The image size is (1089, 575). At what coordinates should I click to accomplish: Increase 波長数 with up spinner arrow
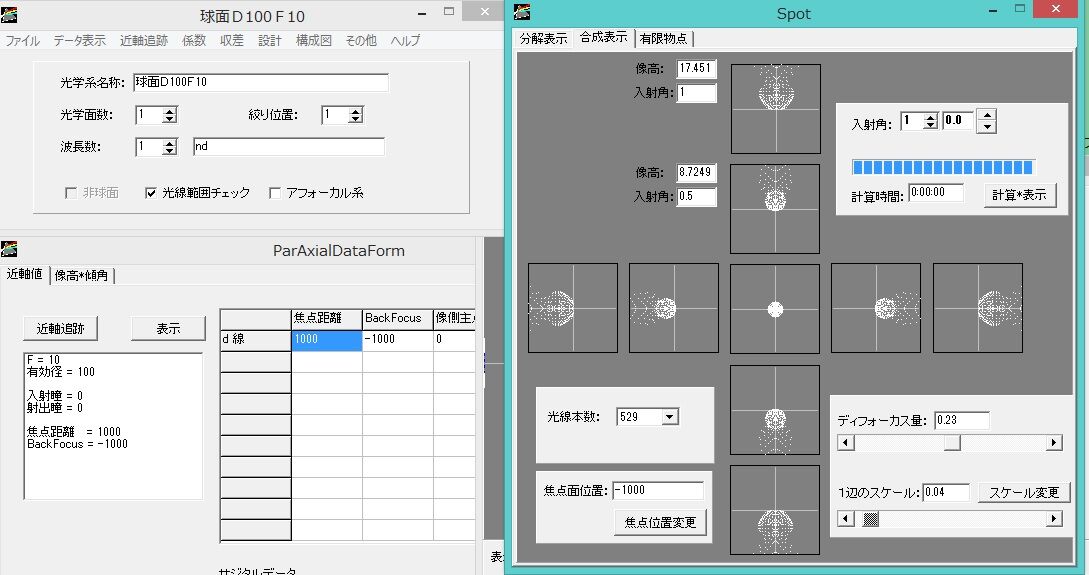coord(169,143)
